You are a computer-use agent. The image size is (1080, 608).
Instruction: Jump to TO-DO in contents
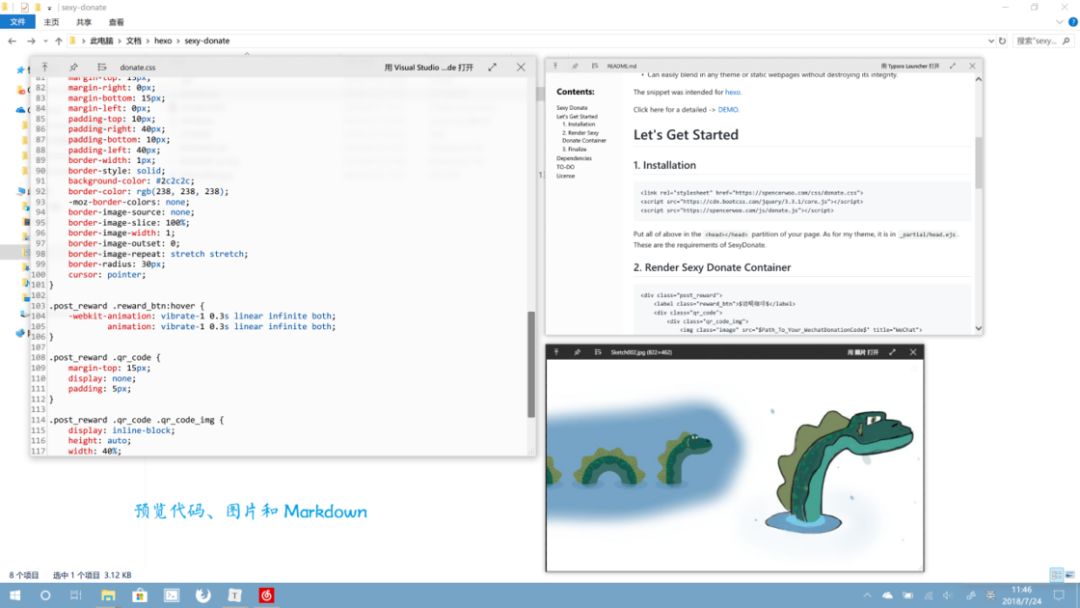[x=565, y=167]
